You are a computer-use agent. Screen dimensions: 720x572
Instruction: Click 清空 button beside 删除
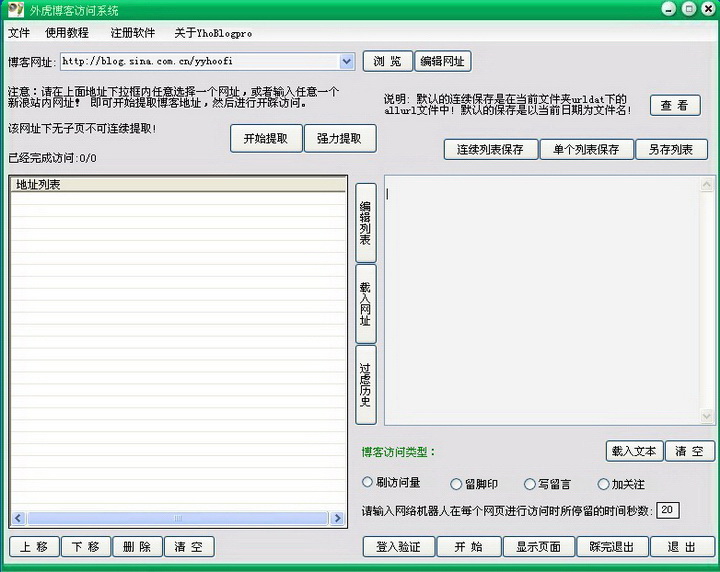tap(189, 547)
